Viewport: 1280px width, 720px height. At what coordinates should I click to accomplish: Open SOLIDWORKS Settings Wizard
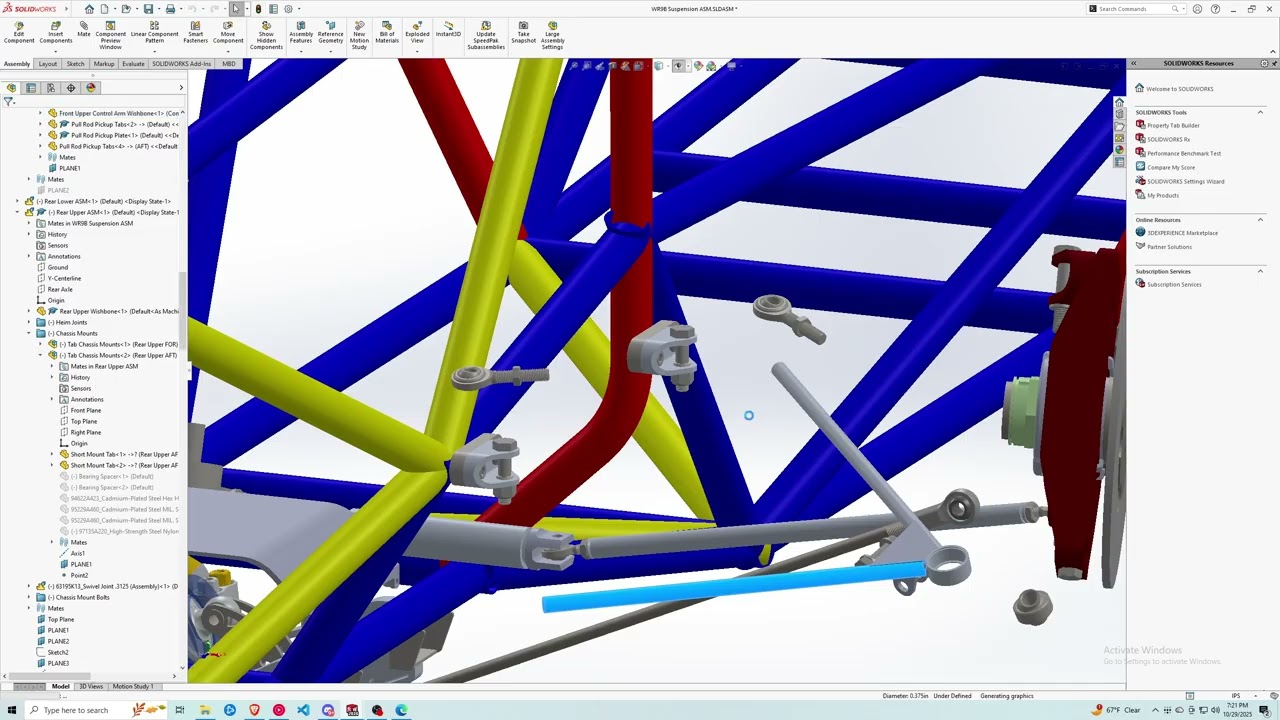click(1180, 181)
